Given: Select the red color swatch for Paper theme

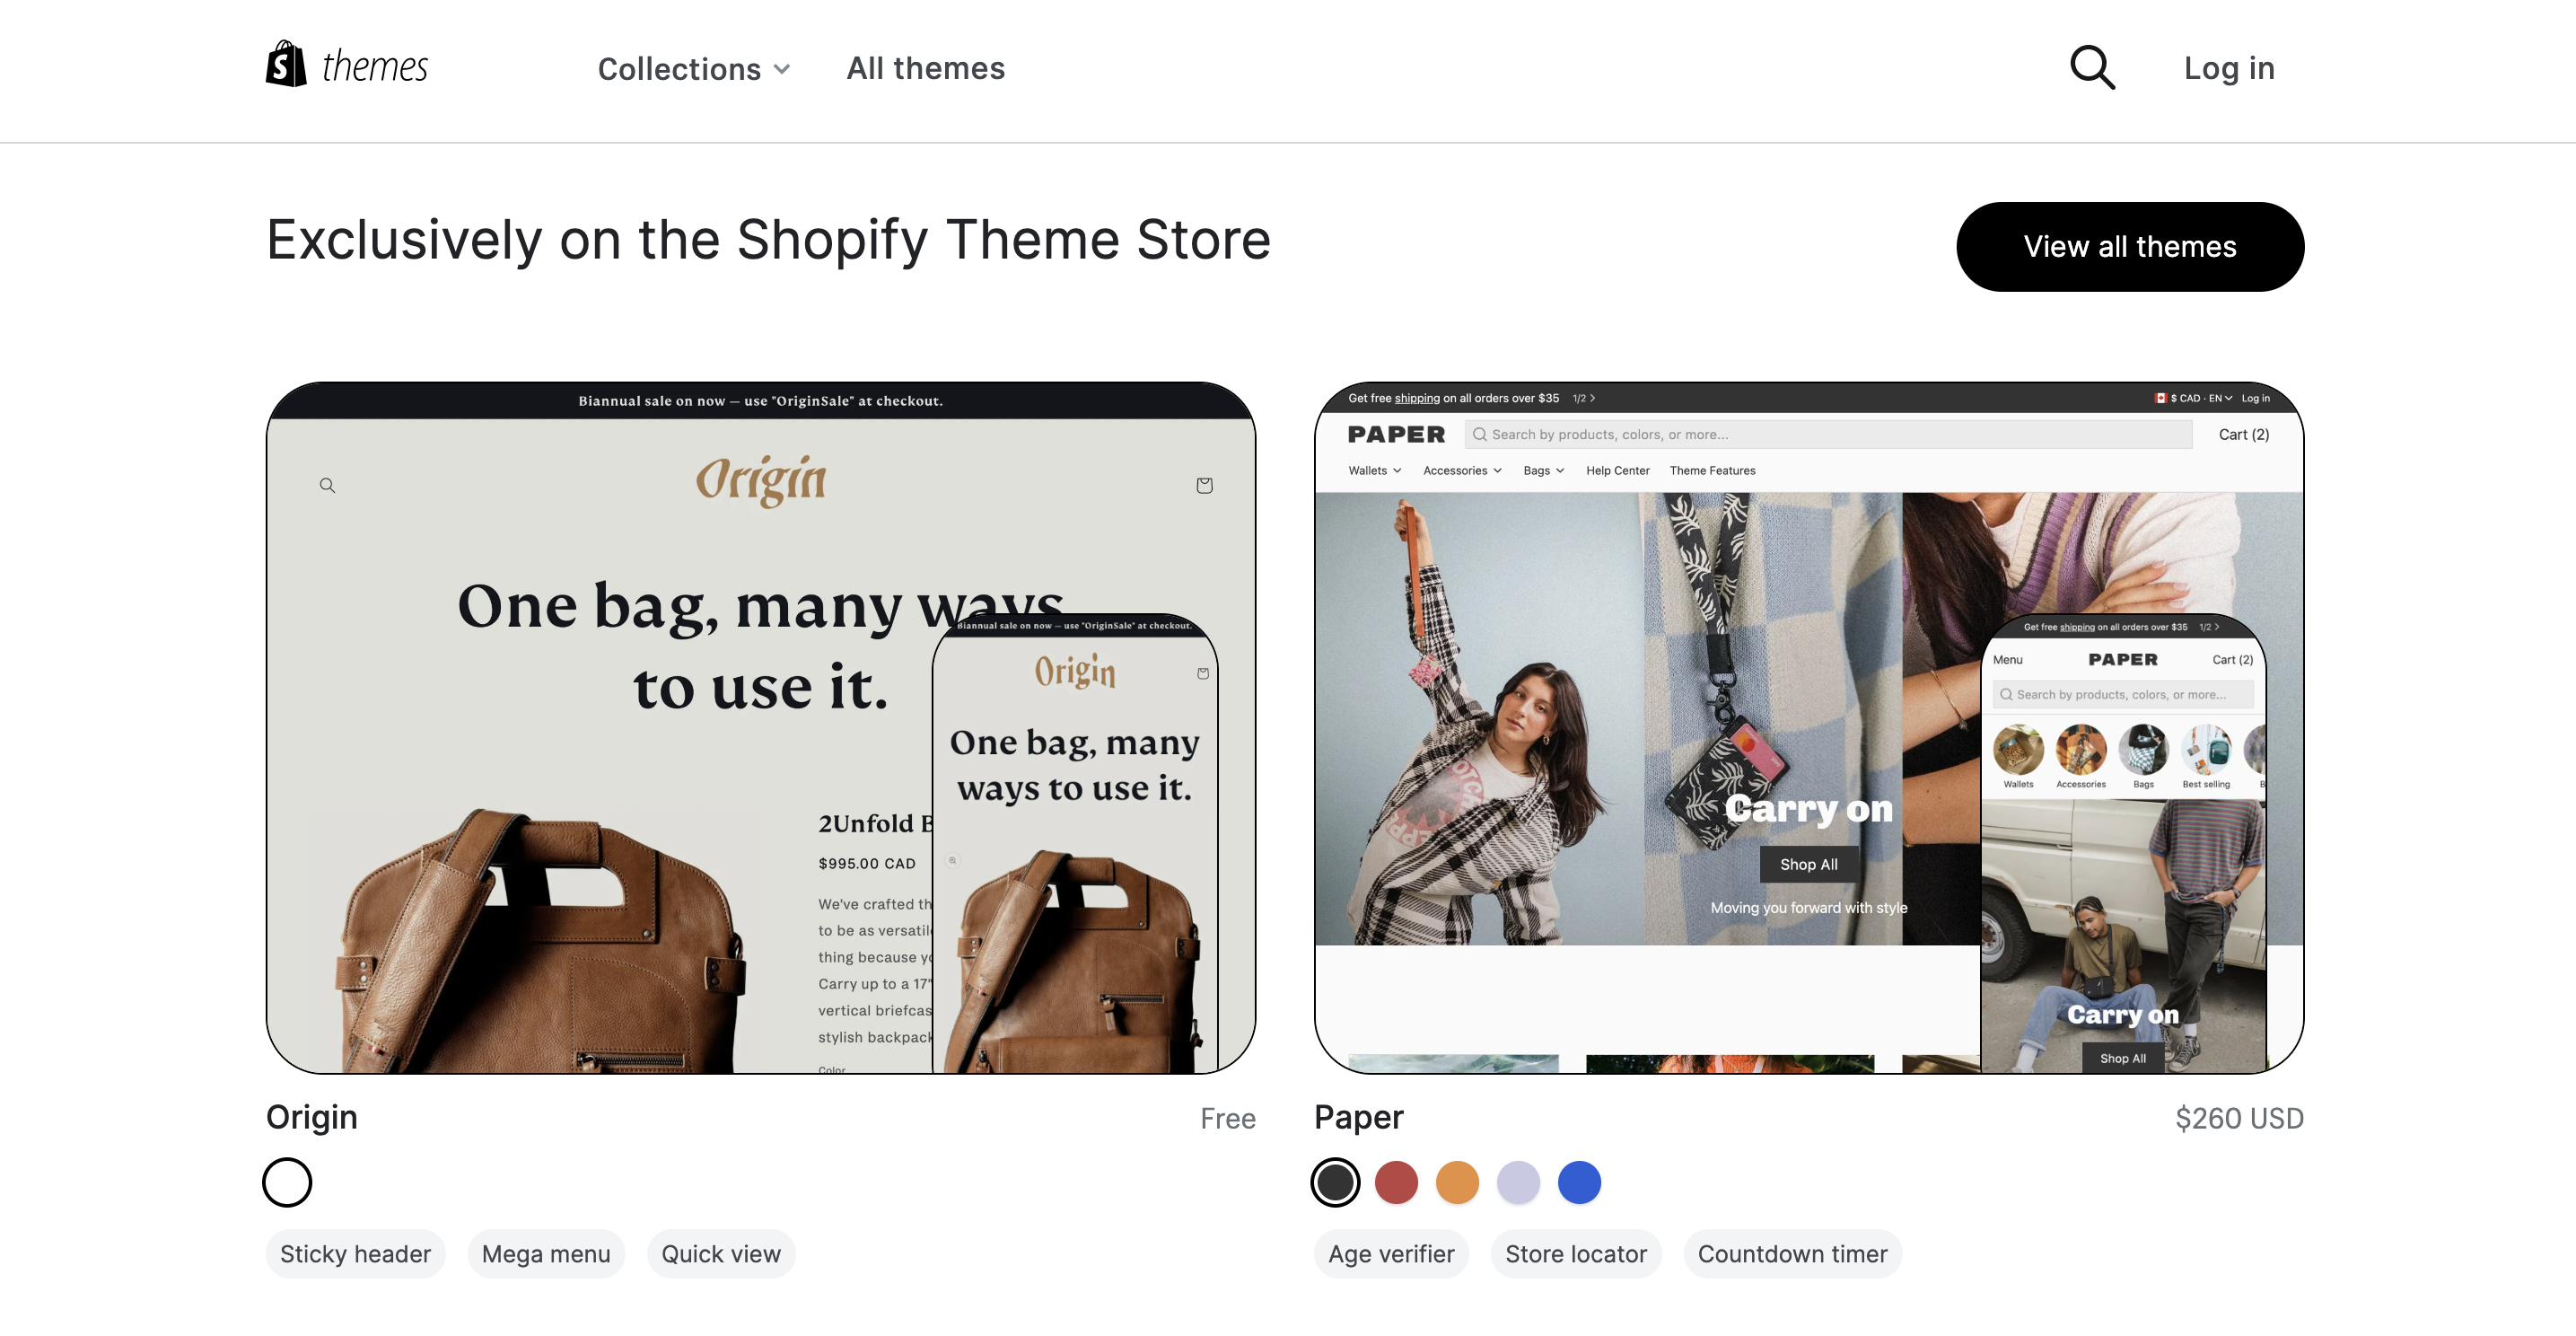Looking at the screenshot, I should pos(1396,1181).
